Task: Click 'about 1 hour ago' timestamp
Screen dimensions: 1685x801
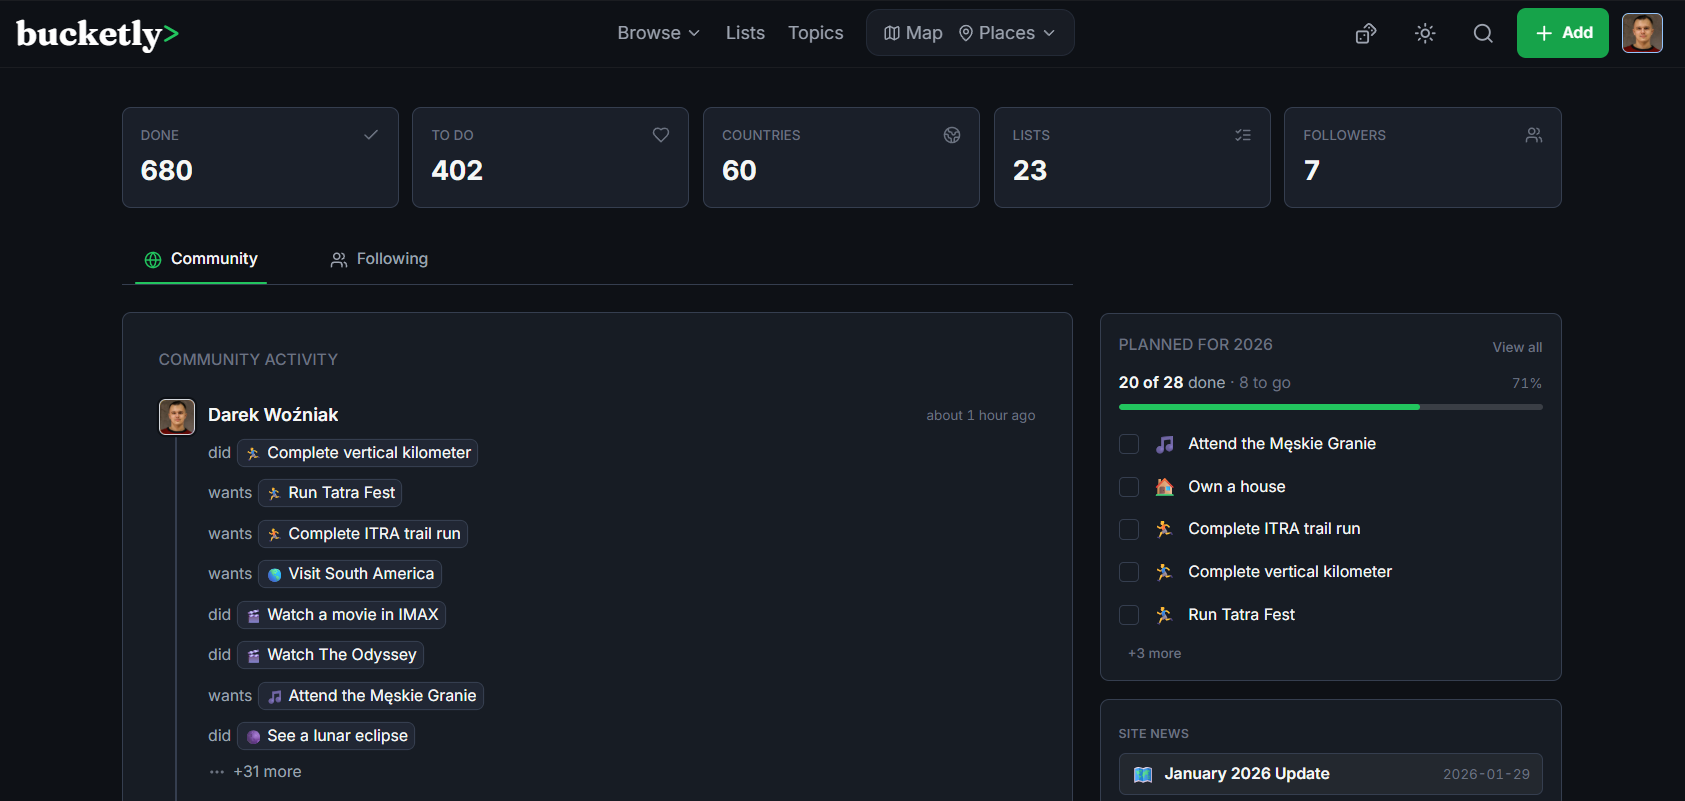Action: tap(980, 415)
